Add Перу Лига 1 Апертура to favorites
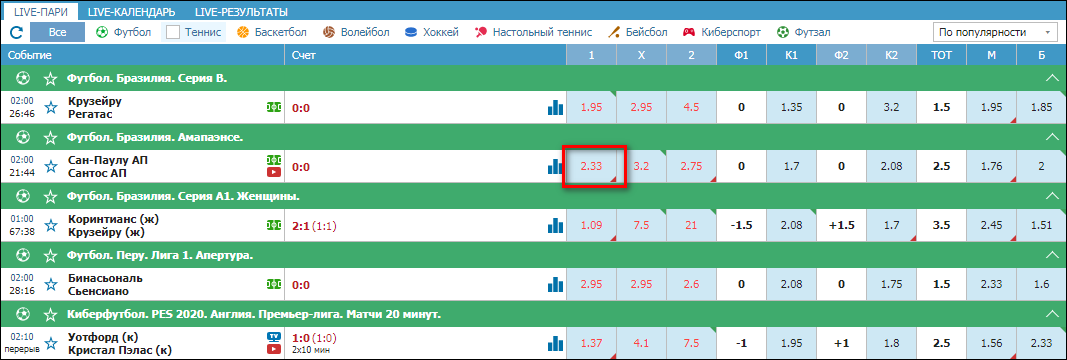1067x360 pixels. pos(50,255)
